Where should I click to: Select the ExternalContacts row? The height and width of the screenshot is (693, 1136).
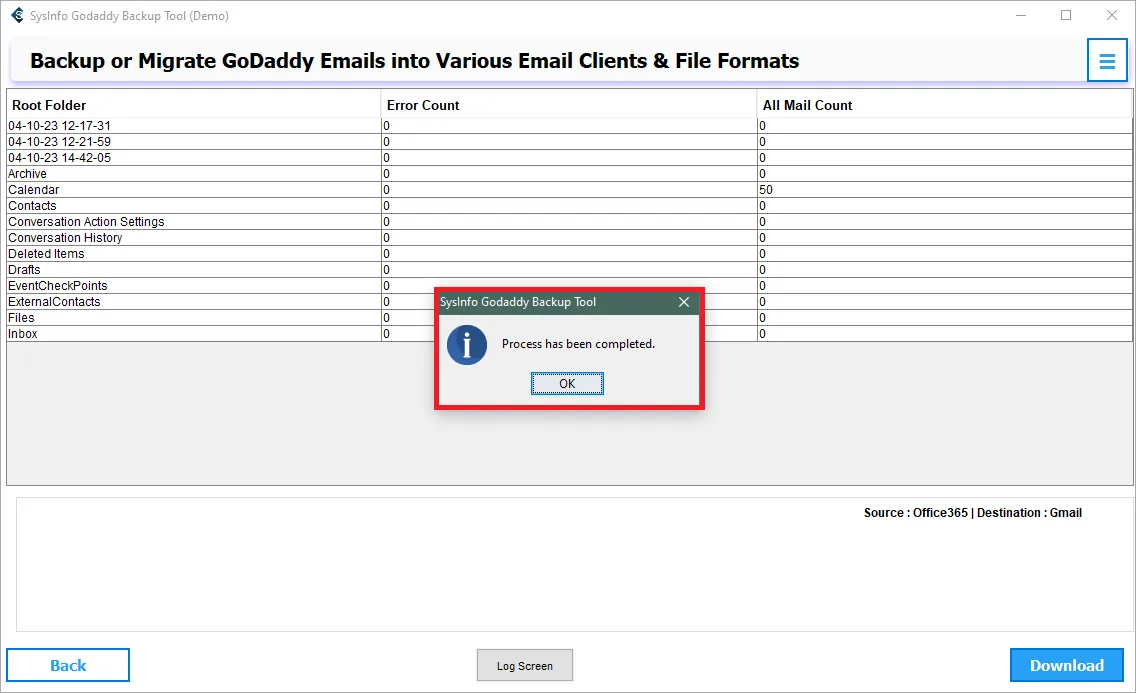569,301
